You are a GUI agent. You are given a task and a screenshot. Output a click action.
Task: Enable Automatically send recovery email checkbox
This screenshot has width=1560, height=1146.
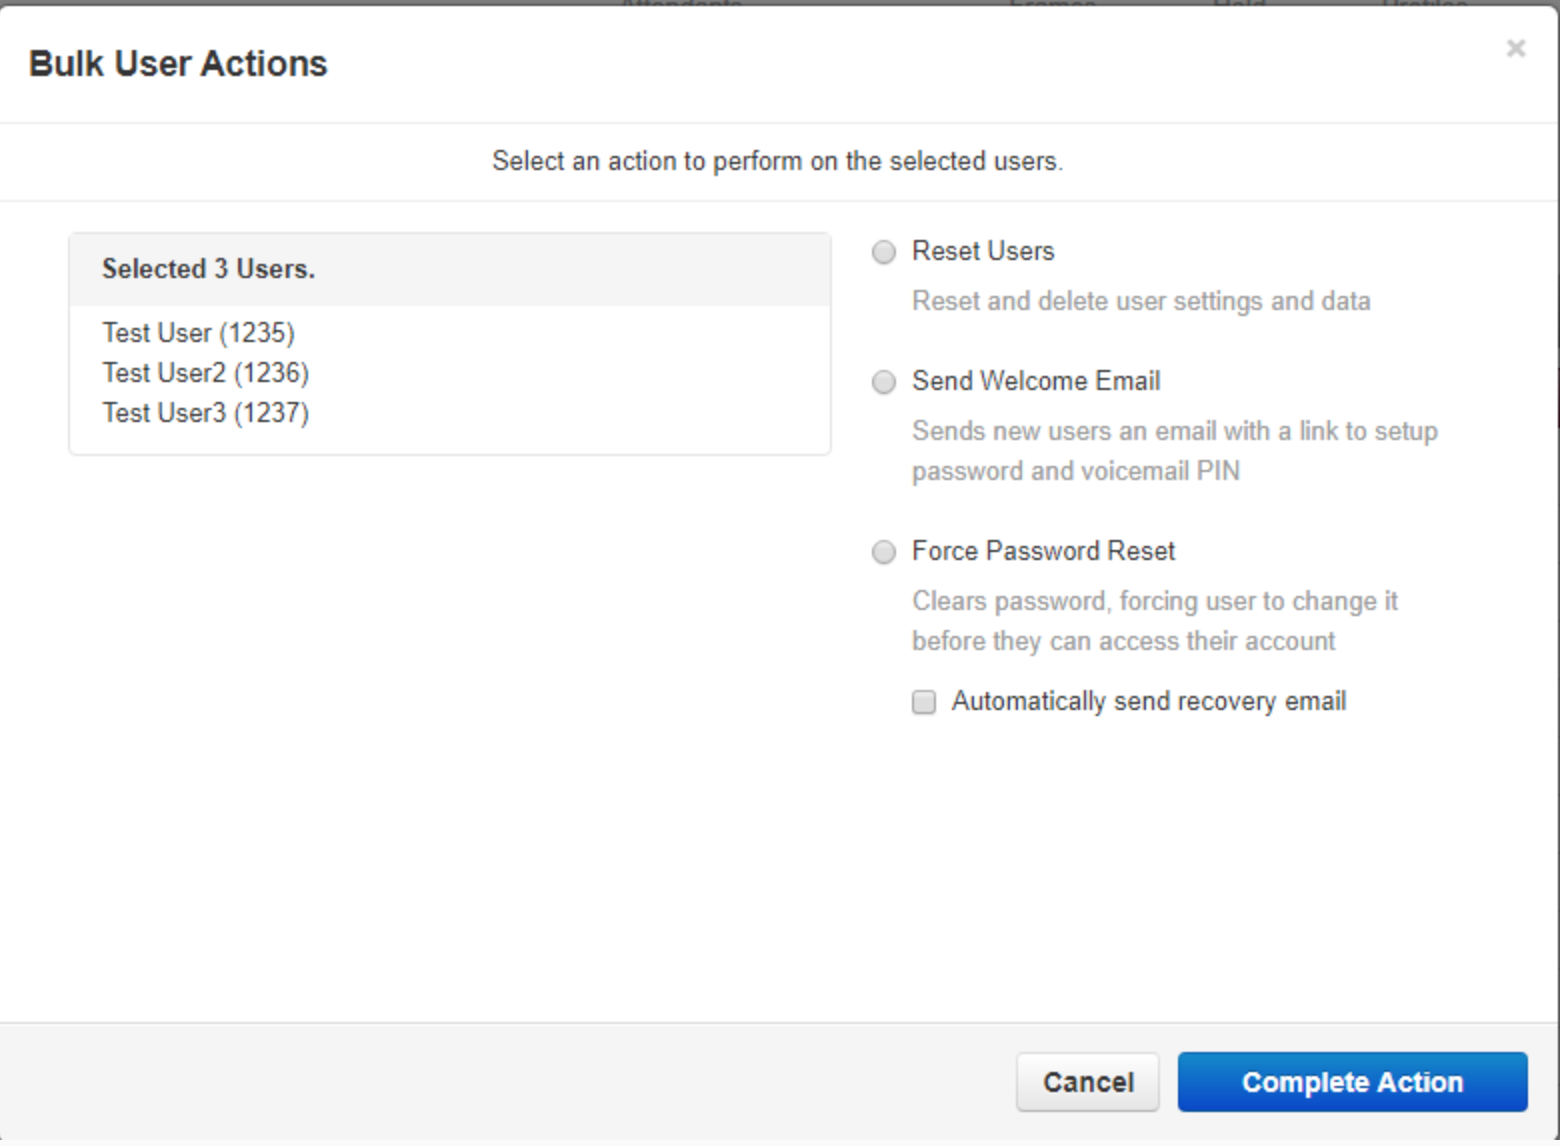coord(924,702)
